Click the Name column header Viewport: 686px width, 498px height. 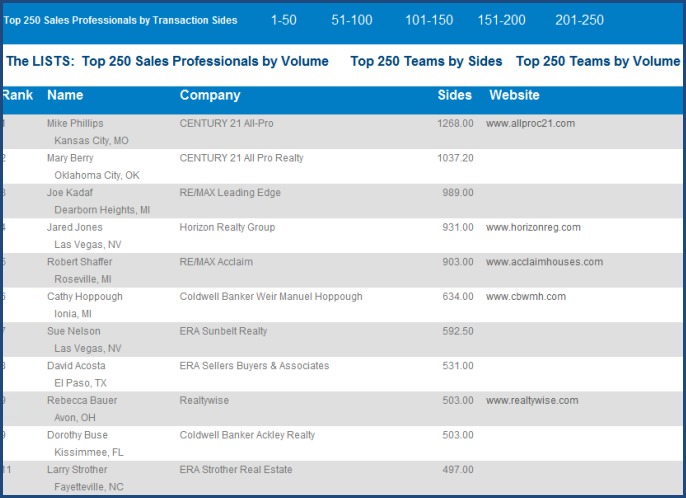[65, 95]
